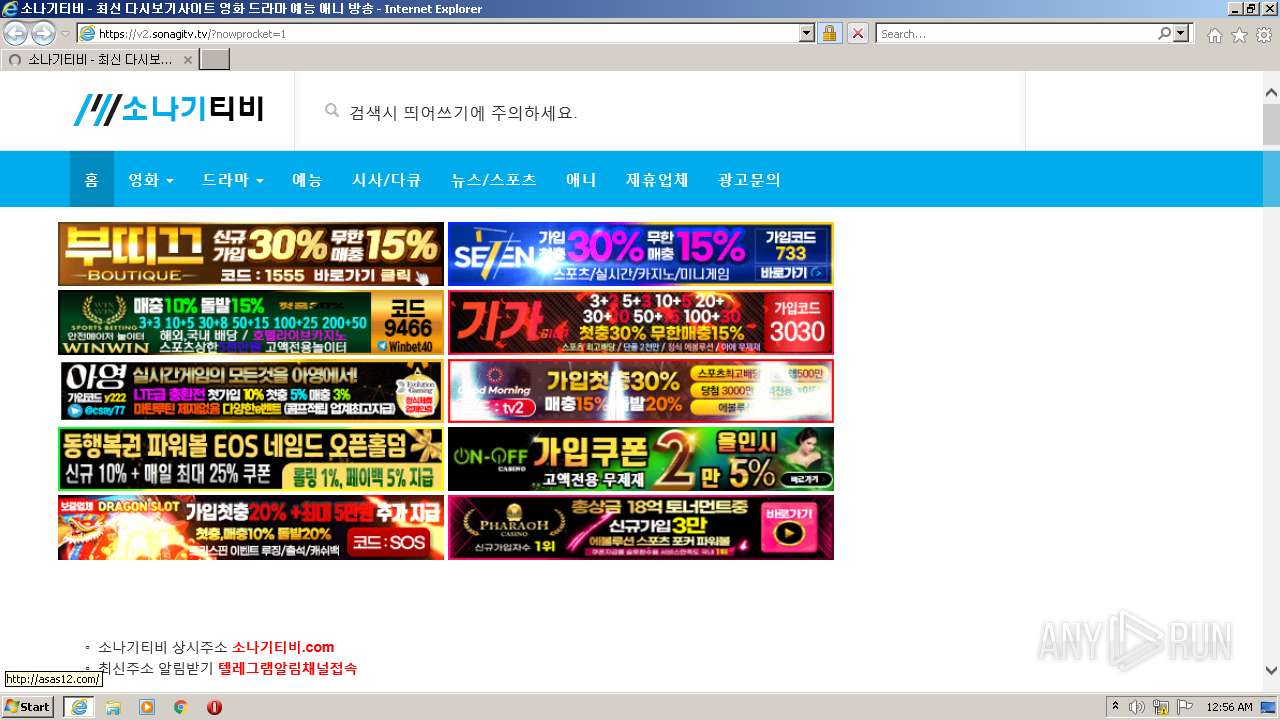Screen dimensions: 1280x720
Task: Close the 소나기티비 browser tab
Action: click(x=187, y=59)
